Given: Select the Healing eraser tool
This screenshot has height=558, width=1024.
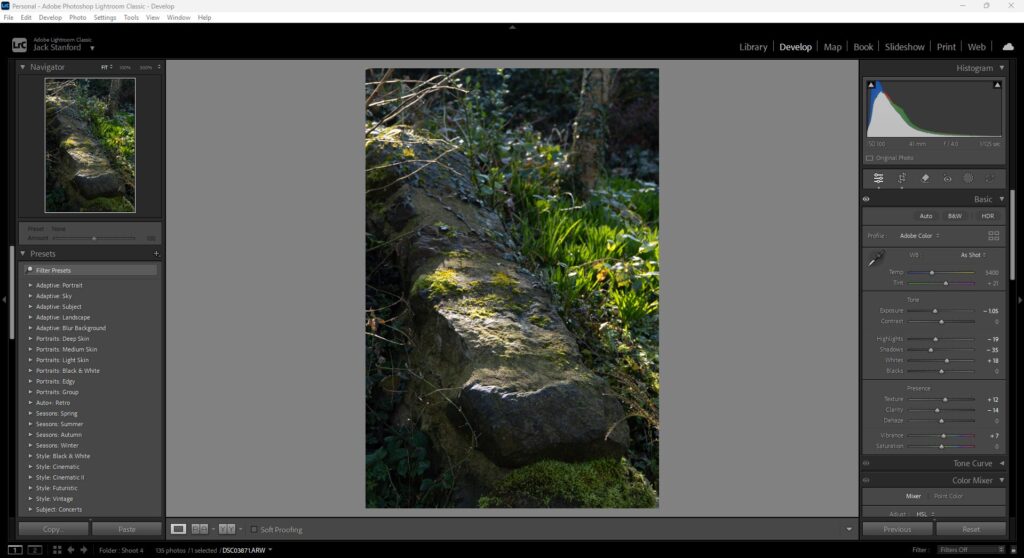Looking at the screenshot, I should click(925, 178).
